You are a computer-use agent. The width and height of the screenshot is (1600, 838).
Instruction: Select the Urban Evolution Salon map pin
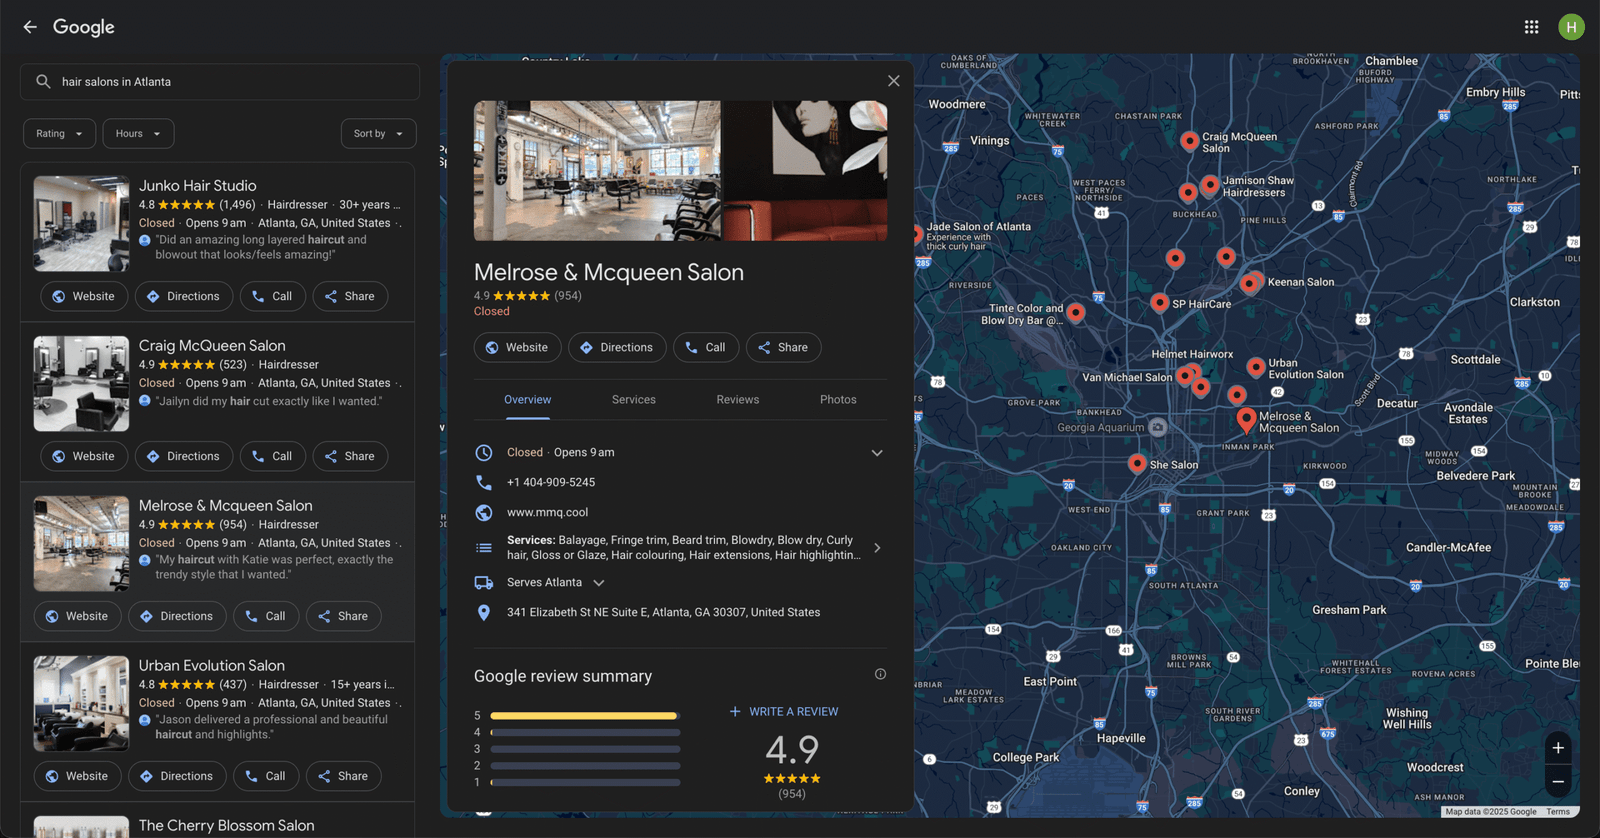coord(1255,367)
